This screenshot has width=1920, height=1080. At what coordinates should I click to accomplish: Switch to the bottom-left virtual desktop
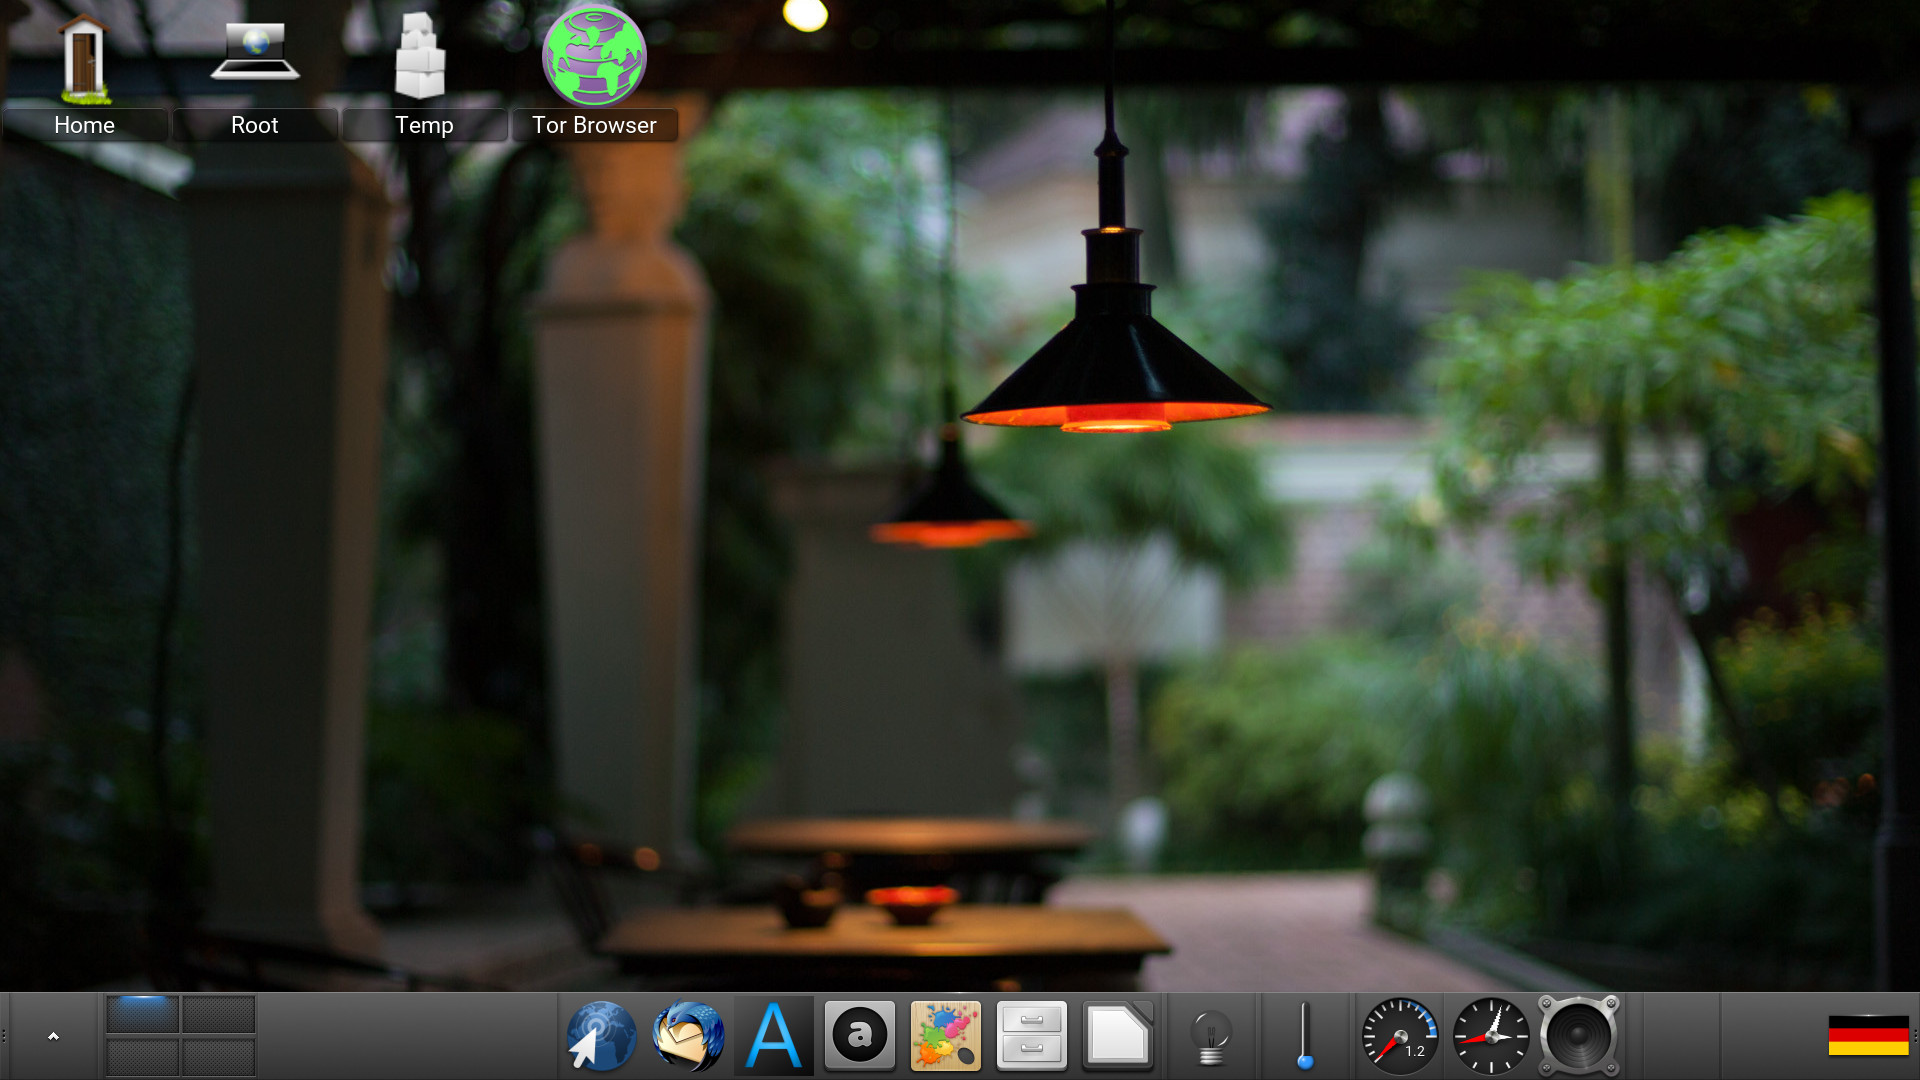click(143, 1057)
